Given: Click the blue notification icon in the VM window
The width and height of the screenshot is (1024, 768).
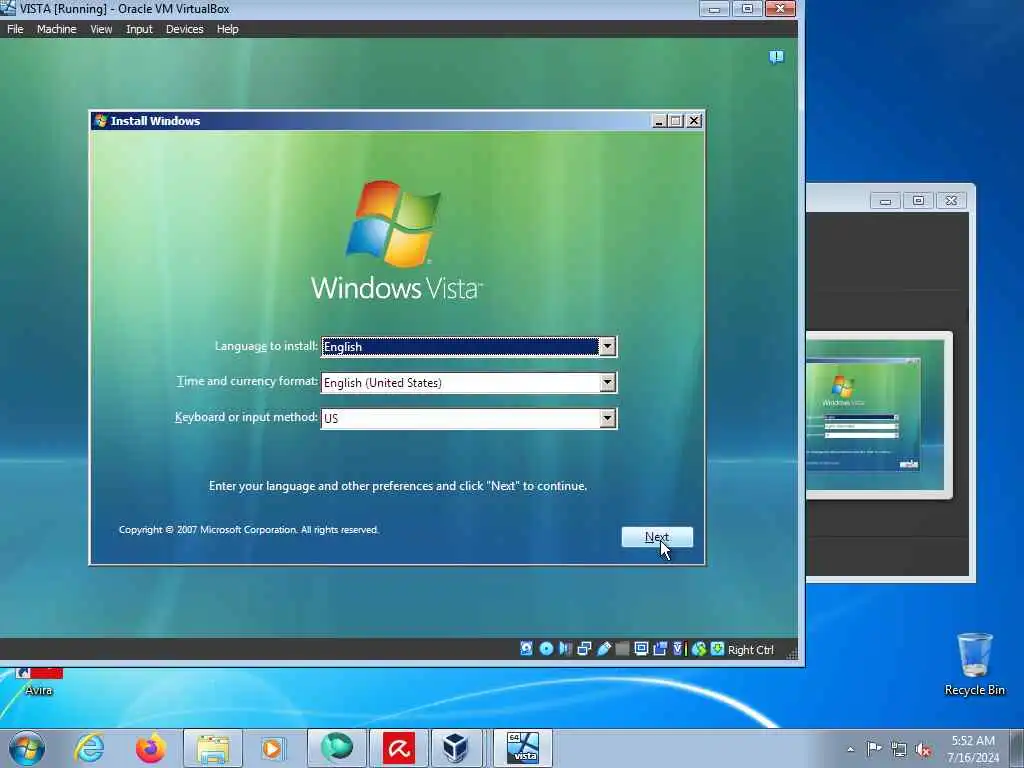Looking at the screenshot, I should (776, 57).
